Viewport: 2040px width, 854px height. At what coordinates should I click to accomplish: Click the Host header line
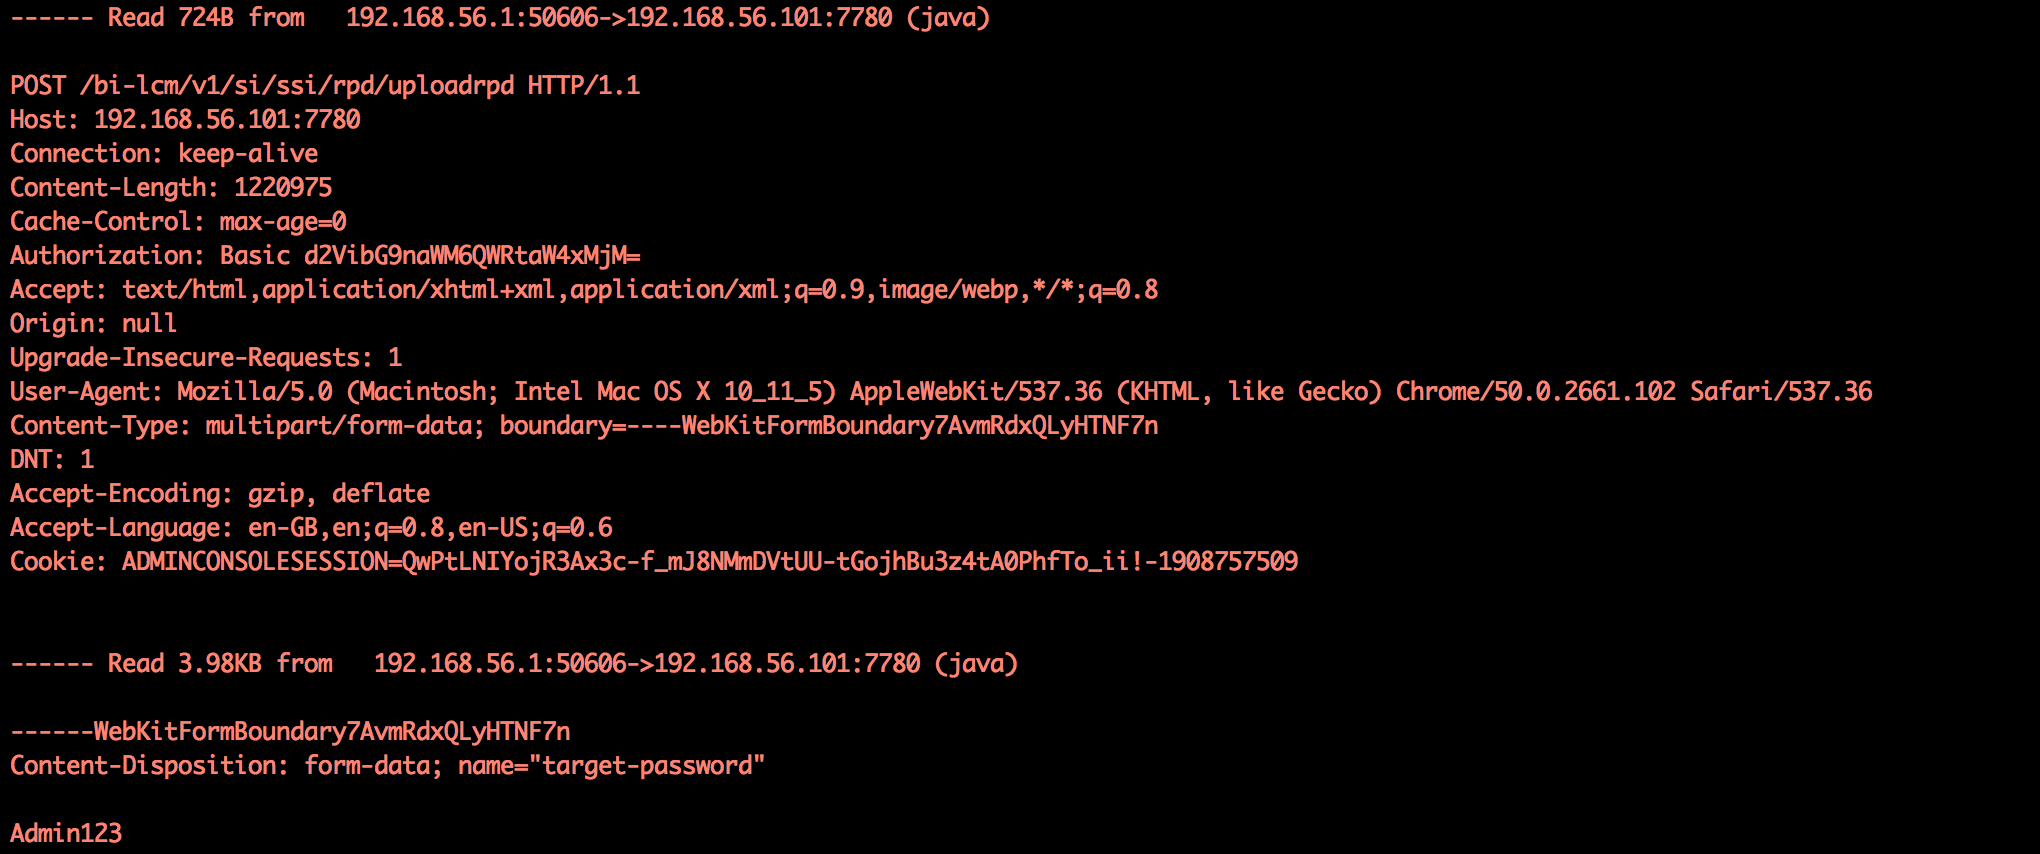(185, 119)
